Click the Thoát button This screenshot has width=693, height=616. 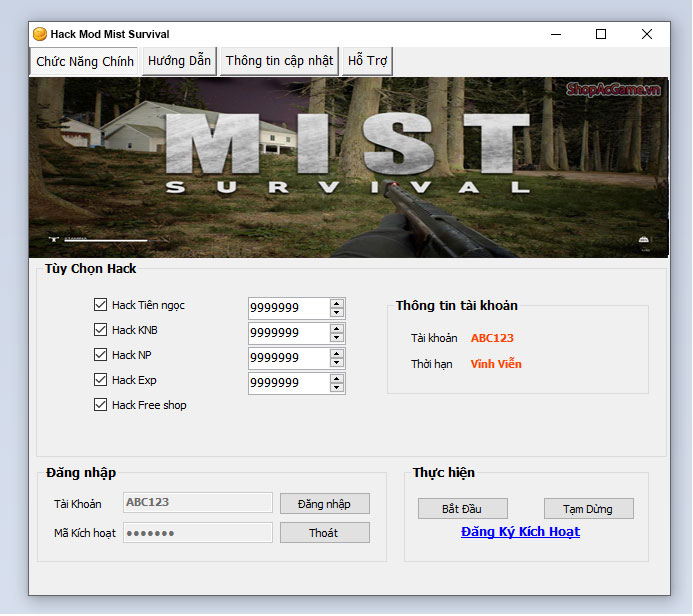tap(325, 533)
